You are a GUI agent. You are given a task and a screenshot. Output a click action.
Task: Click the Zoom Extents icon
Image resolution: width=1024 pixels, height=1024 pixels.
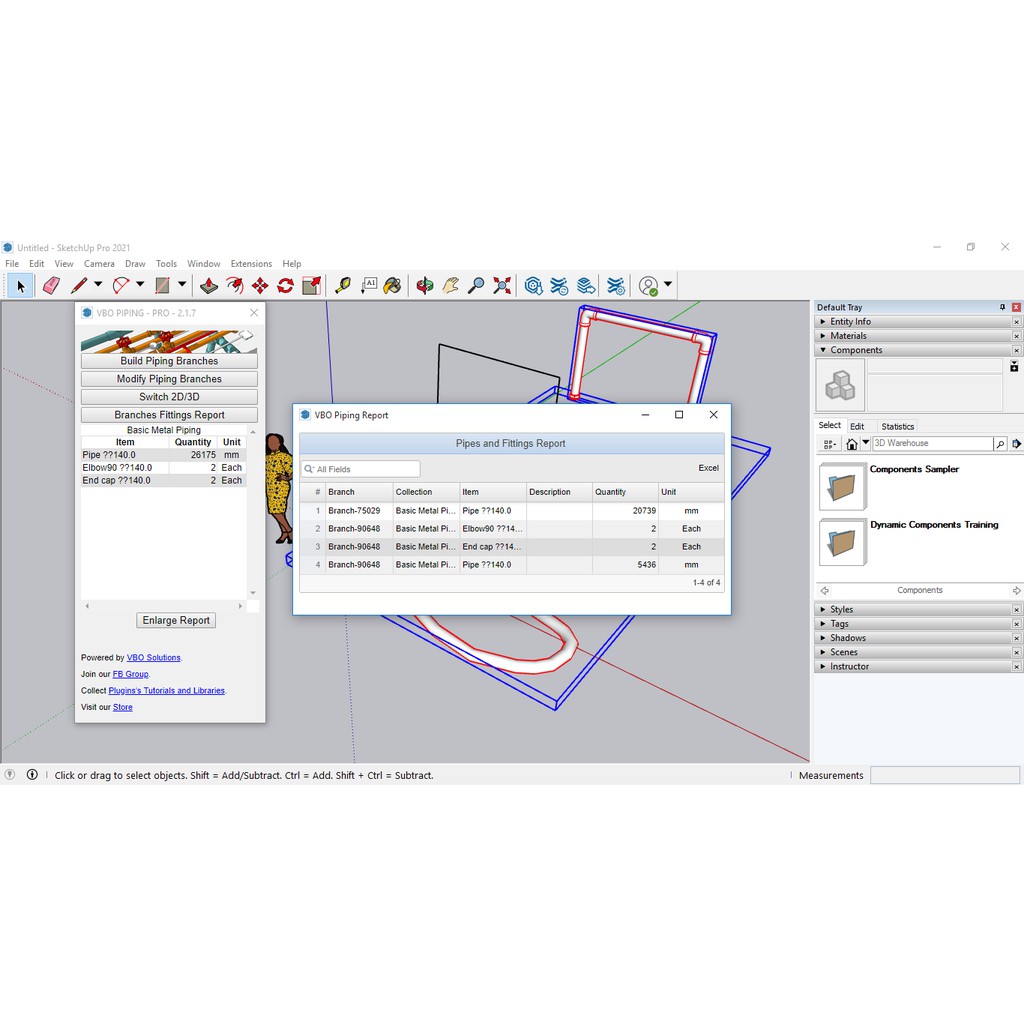coord(502,286)
